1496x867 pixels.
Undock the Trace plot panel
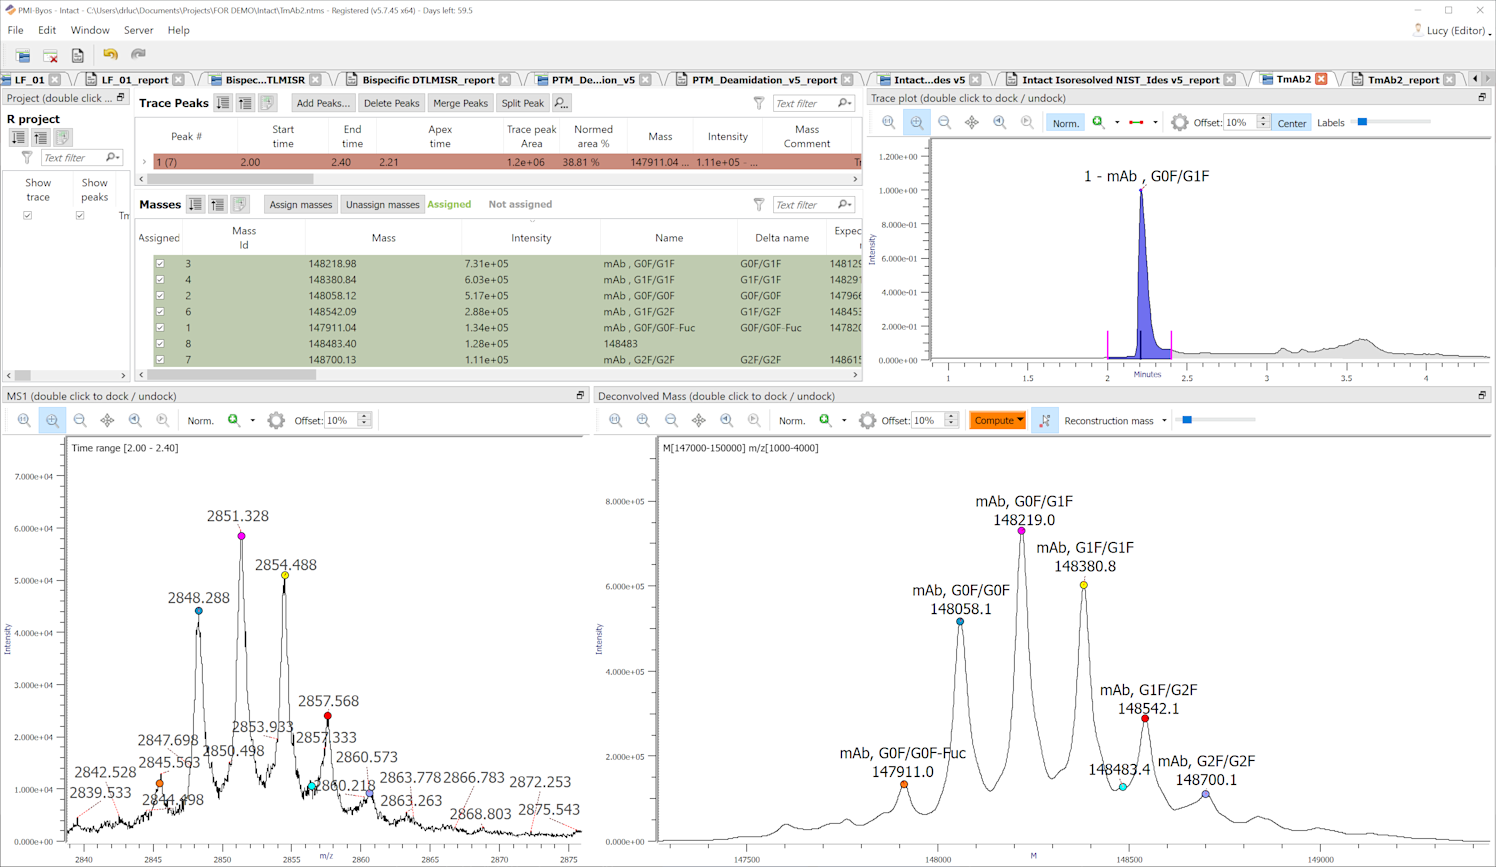pos(1482,98)
